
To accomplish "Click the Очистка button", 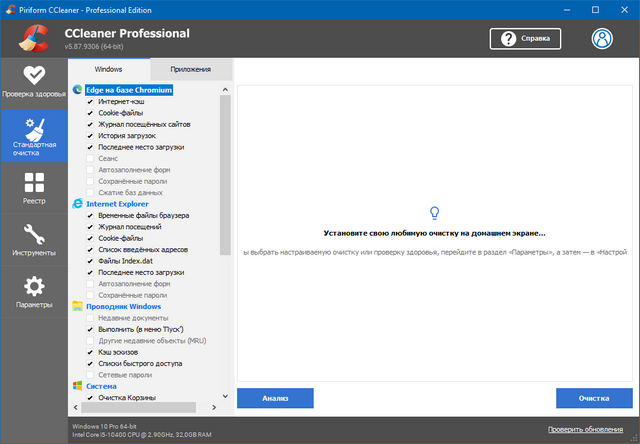I will point(593,398).
